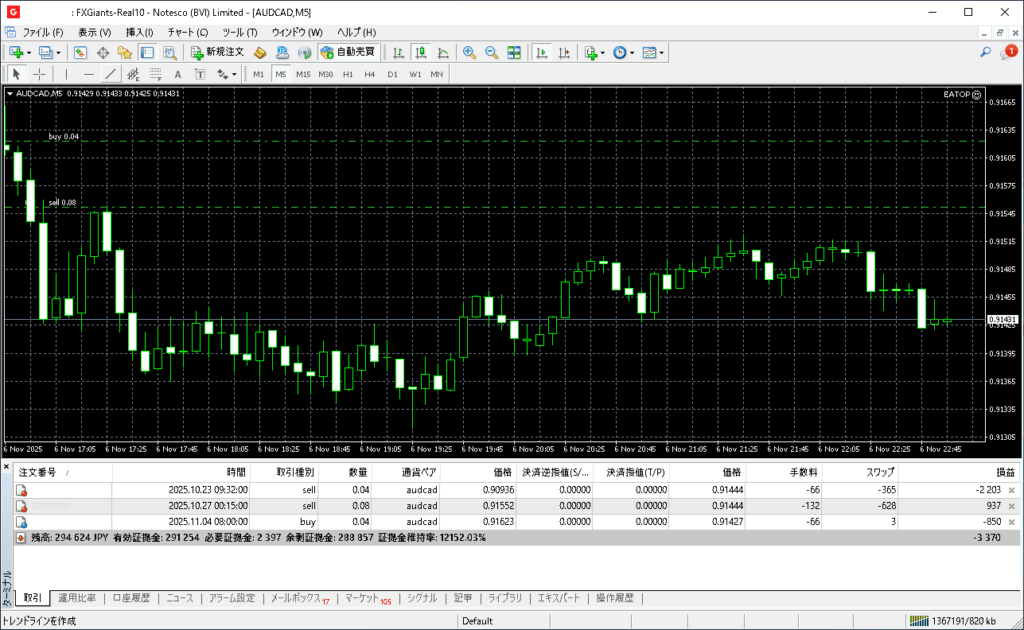Select the crosshair cursor tool
This screenshot has width=1024, height=630.
click(x=40, y=74)
